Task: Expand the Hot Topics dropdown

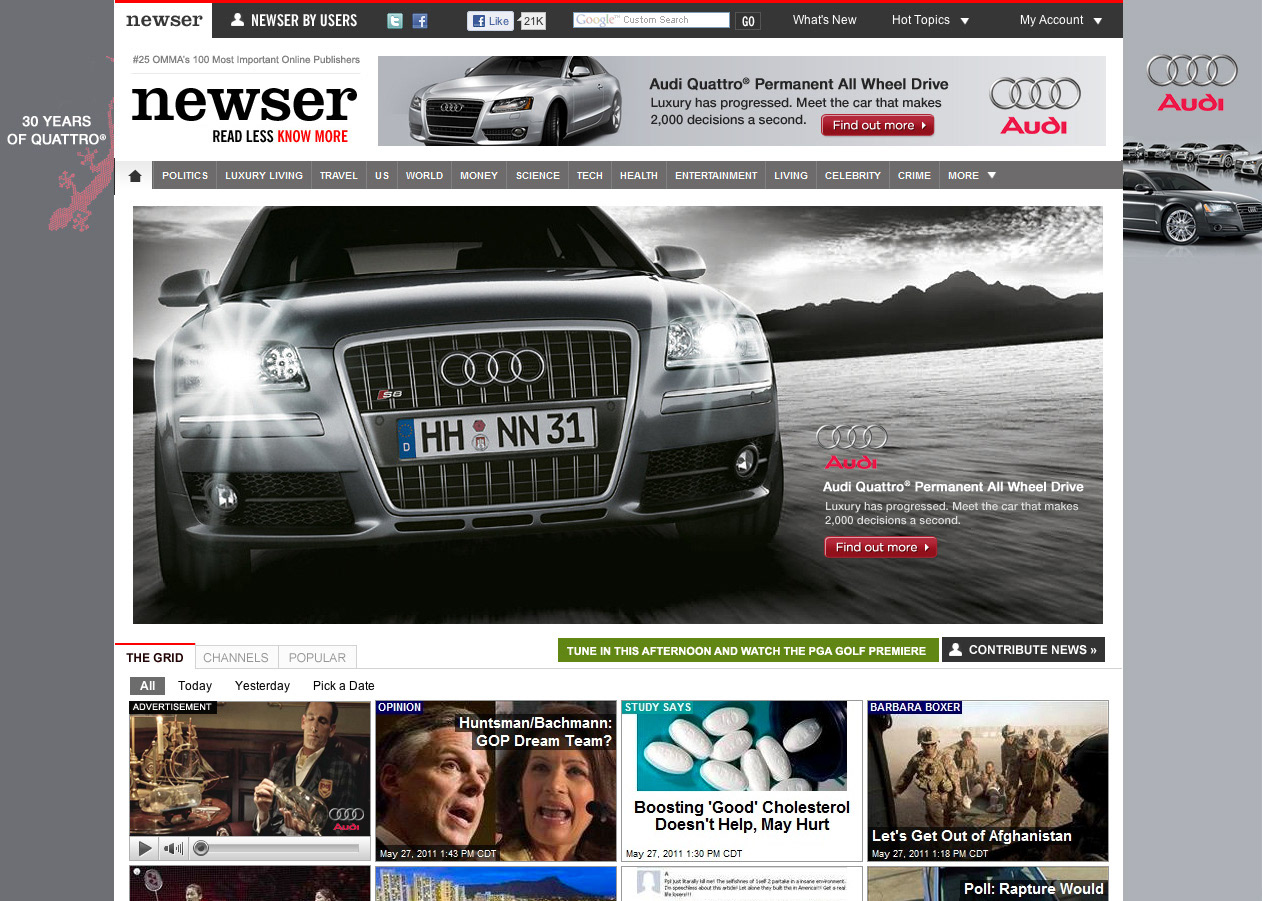Action: click(x=930, y=20)
